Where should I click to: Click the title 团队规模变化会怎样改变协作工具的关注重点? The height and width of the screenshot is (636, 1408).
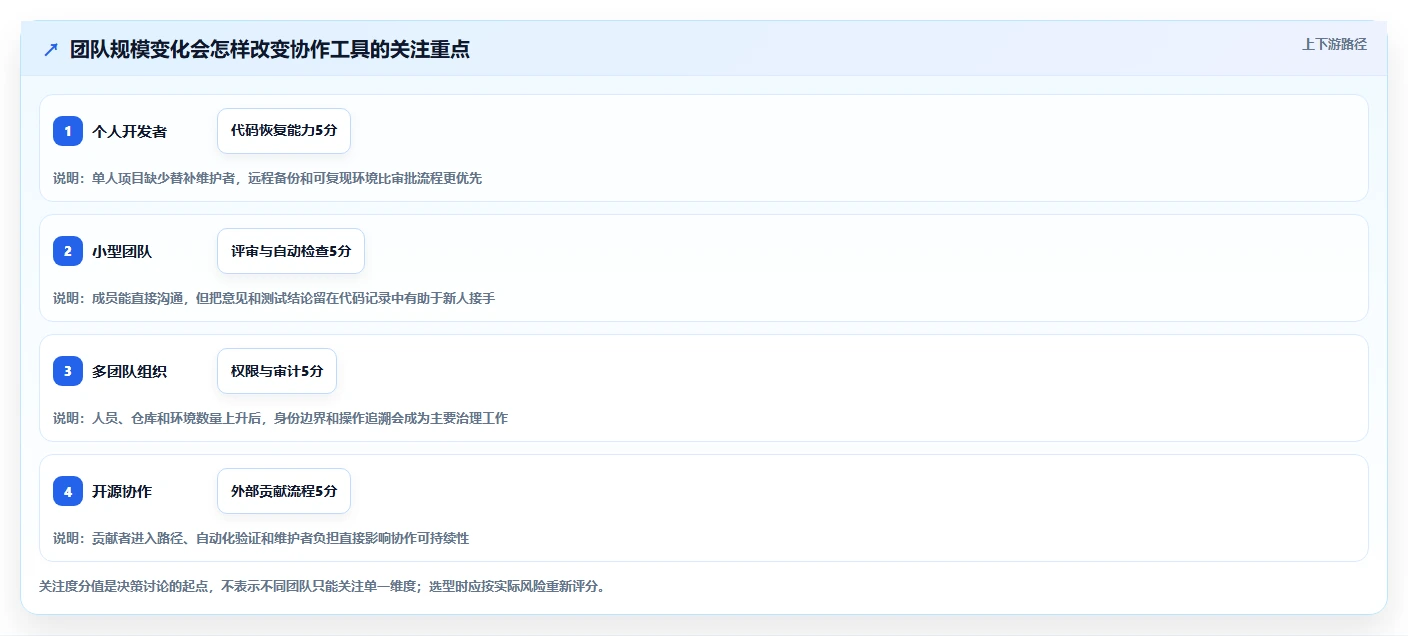[x=270, y=49]
